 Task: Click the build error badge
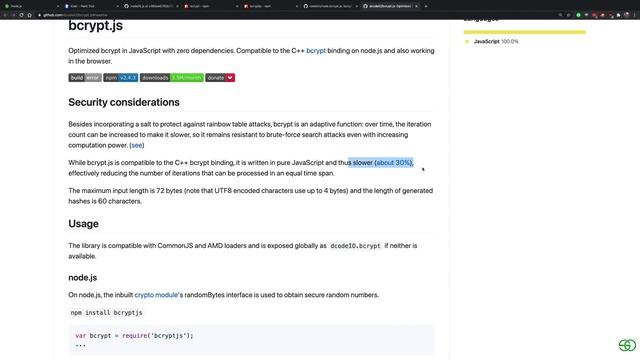click(x=85, y=78)
